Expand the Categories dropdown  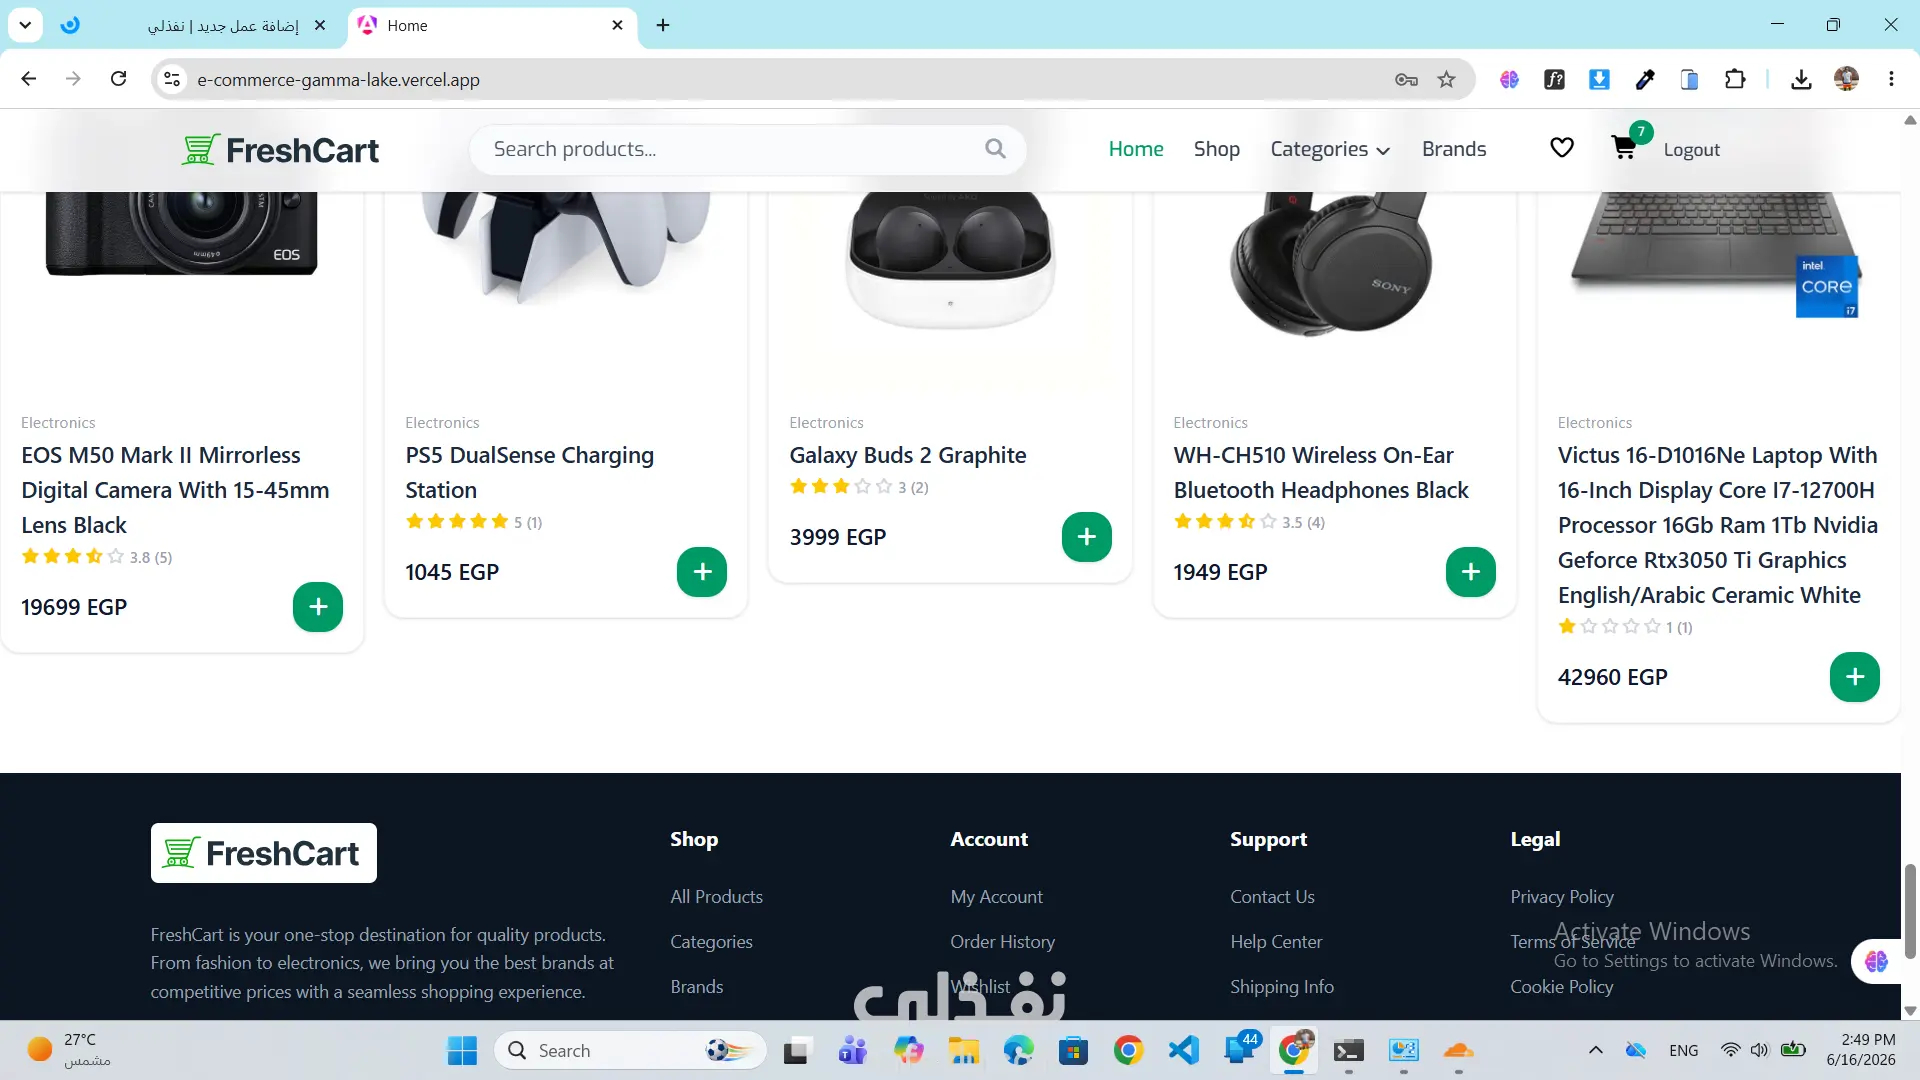point(1330,149)
